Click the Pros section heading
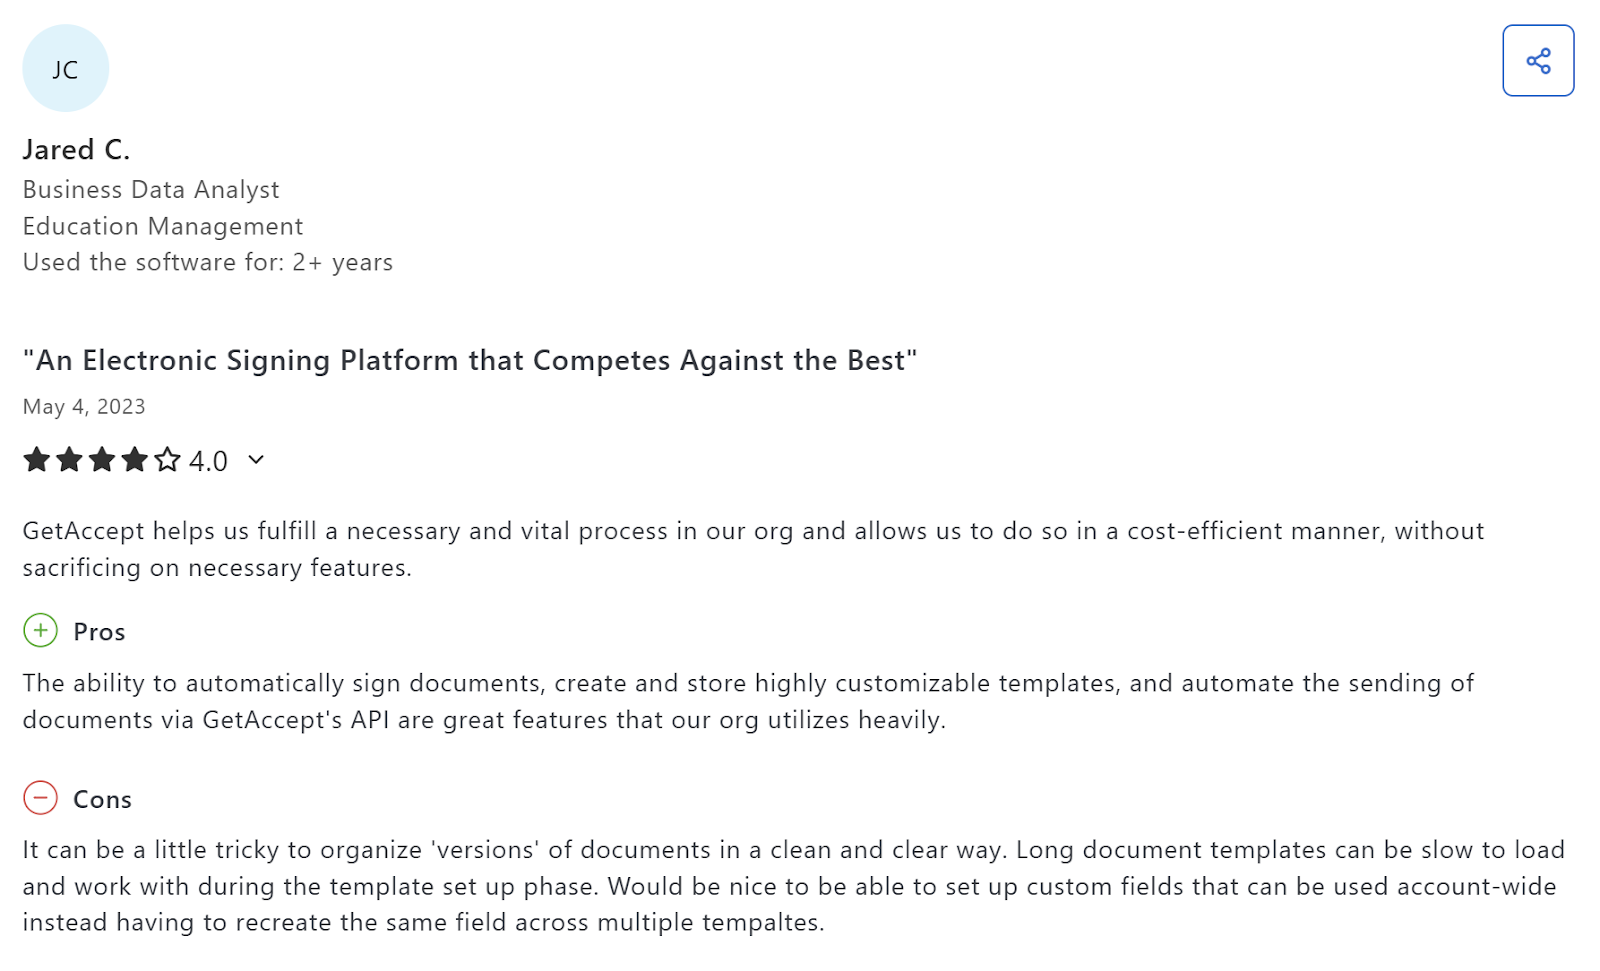 coord(99,632)
